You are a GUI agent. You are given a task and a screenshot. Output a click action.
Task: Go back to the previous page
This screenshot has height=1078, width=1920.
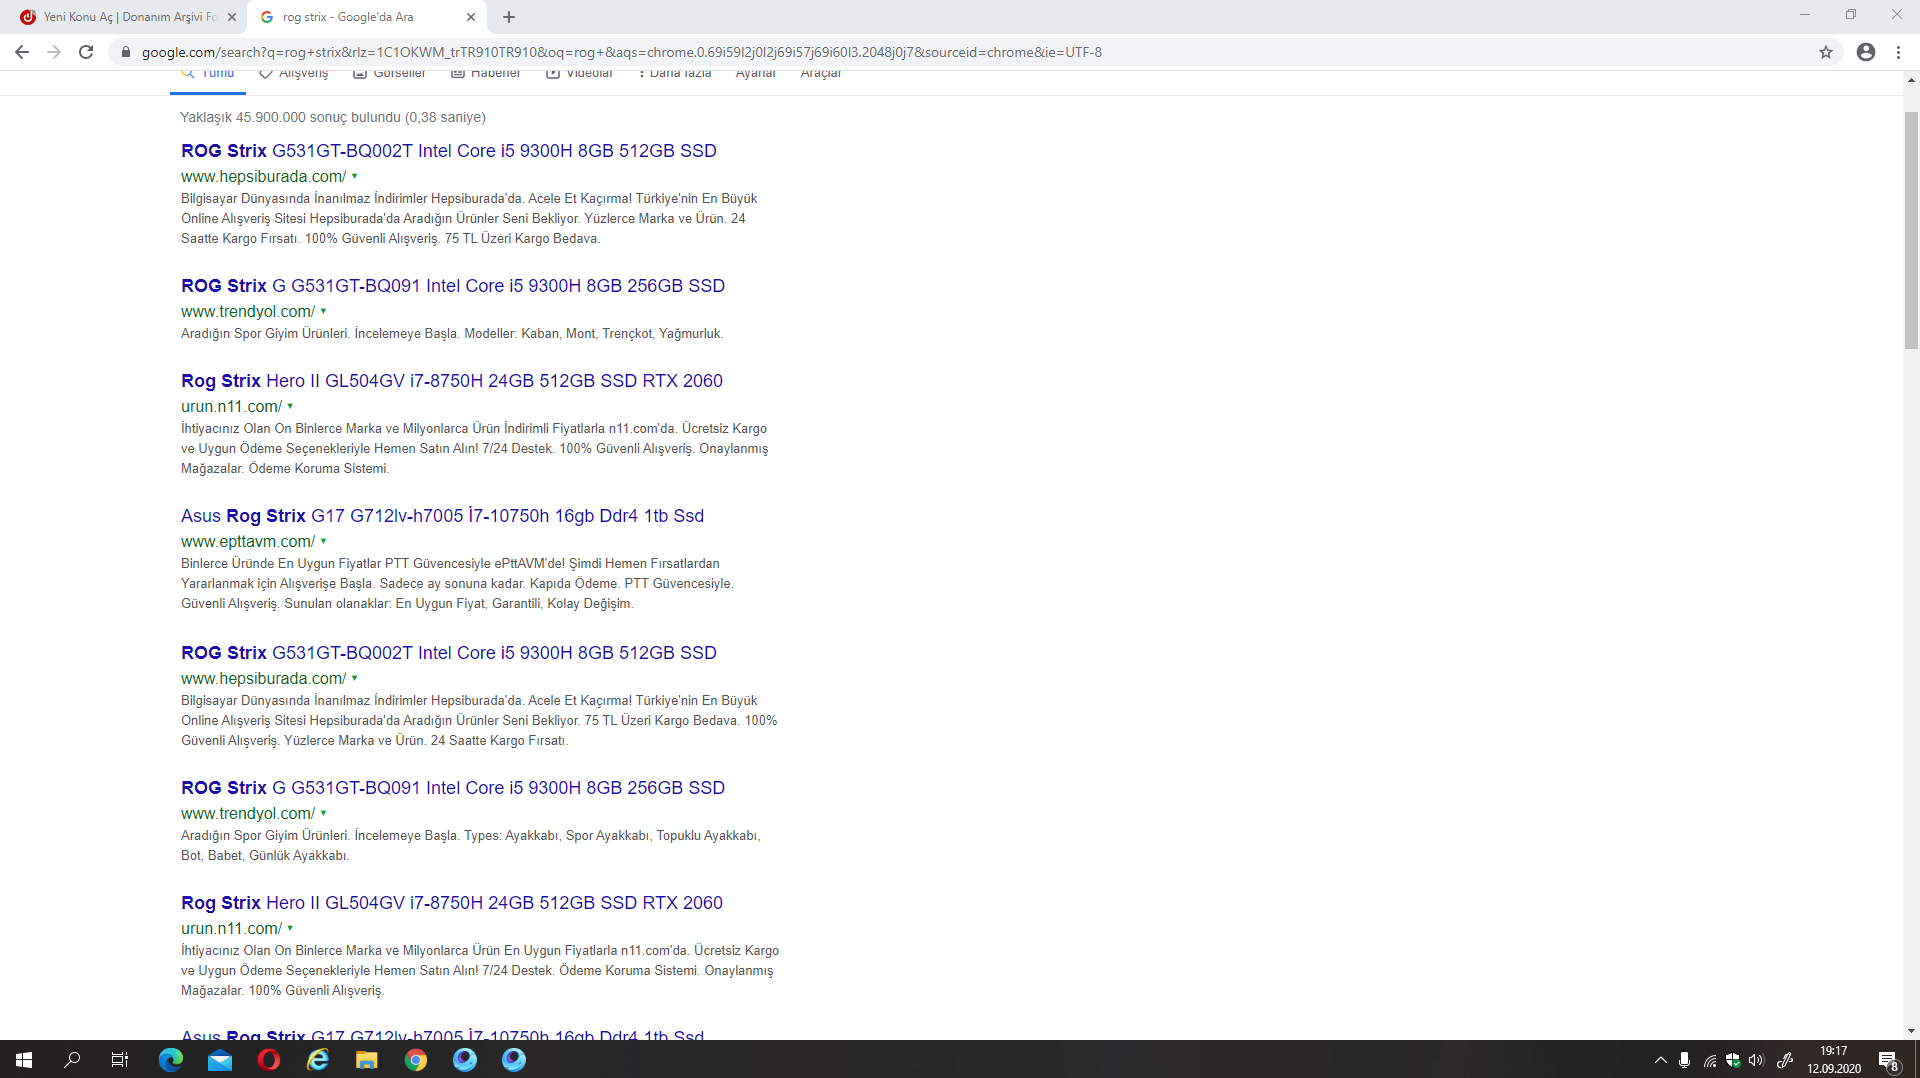pos(22,52)
